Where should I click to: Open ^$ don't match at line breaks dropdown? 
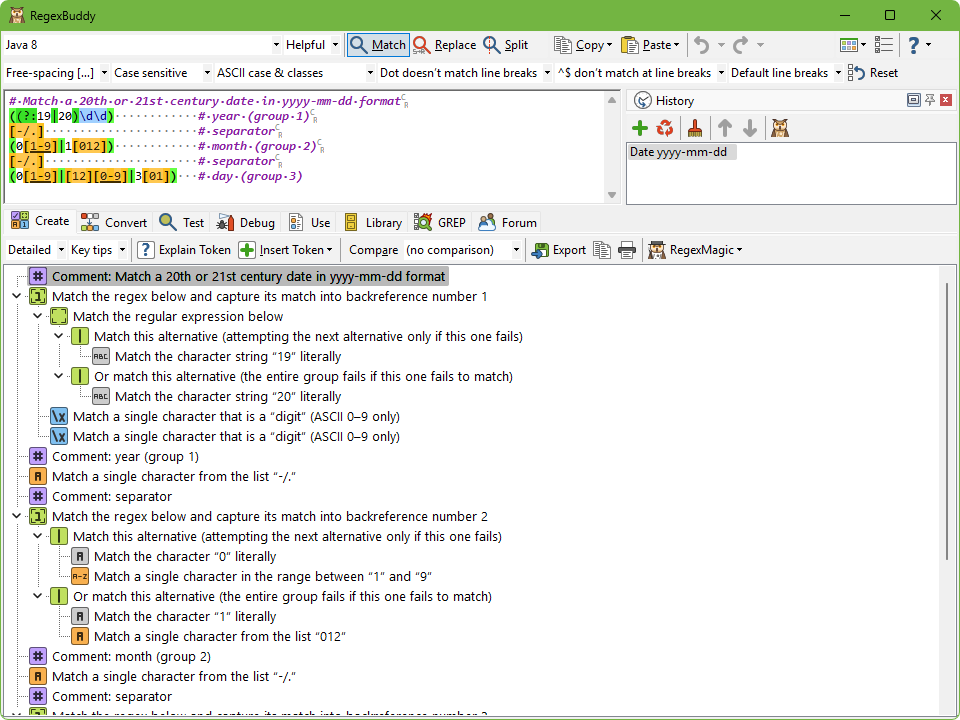pyautogui.click(x=721, y=73)
